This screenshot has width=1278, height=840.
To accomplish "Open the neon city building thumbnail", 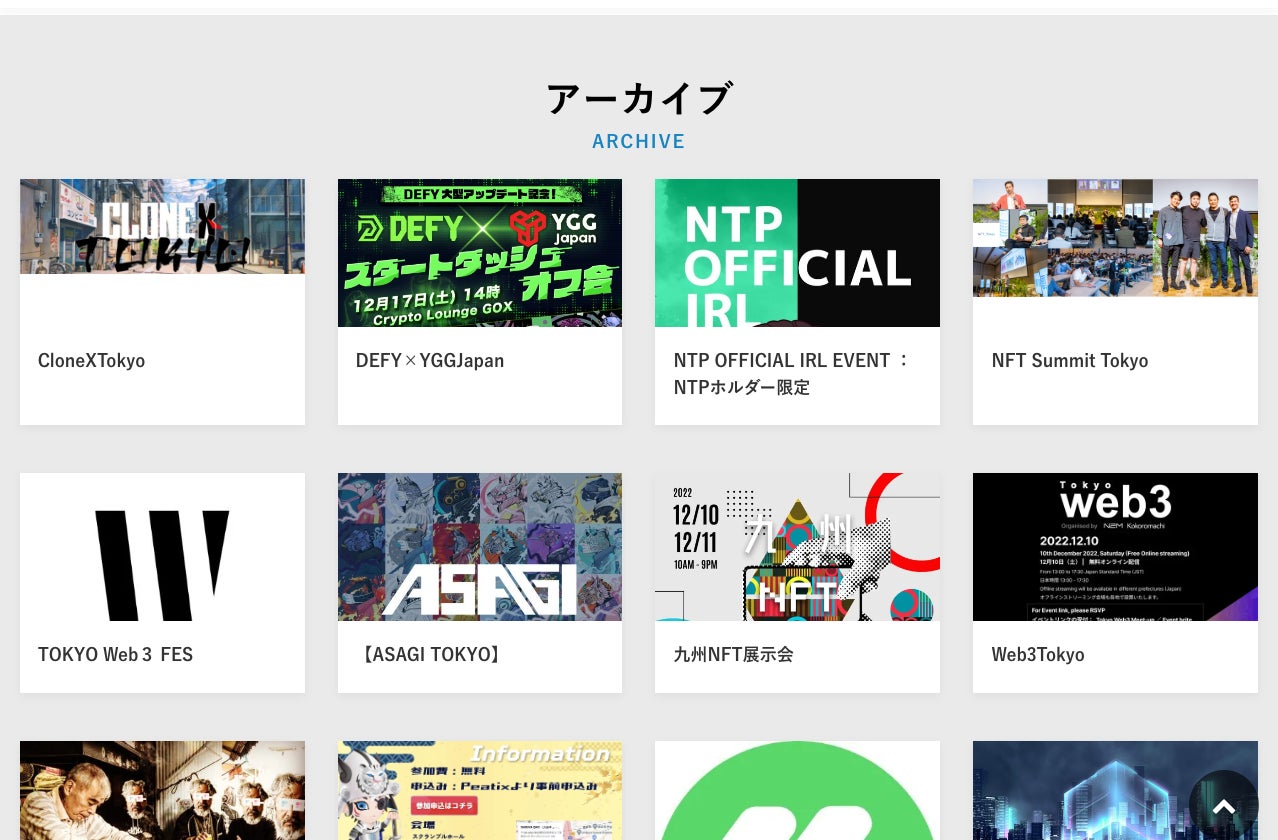I will 1115,790.
